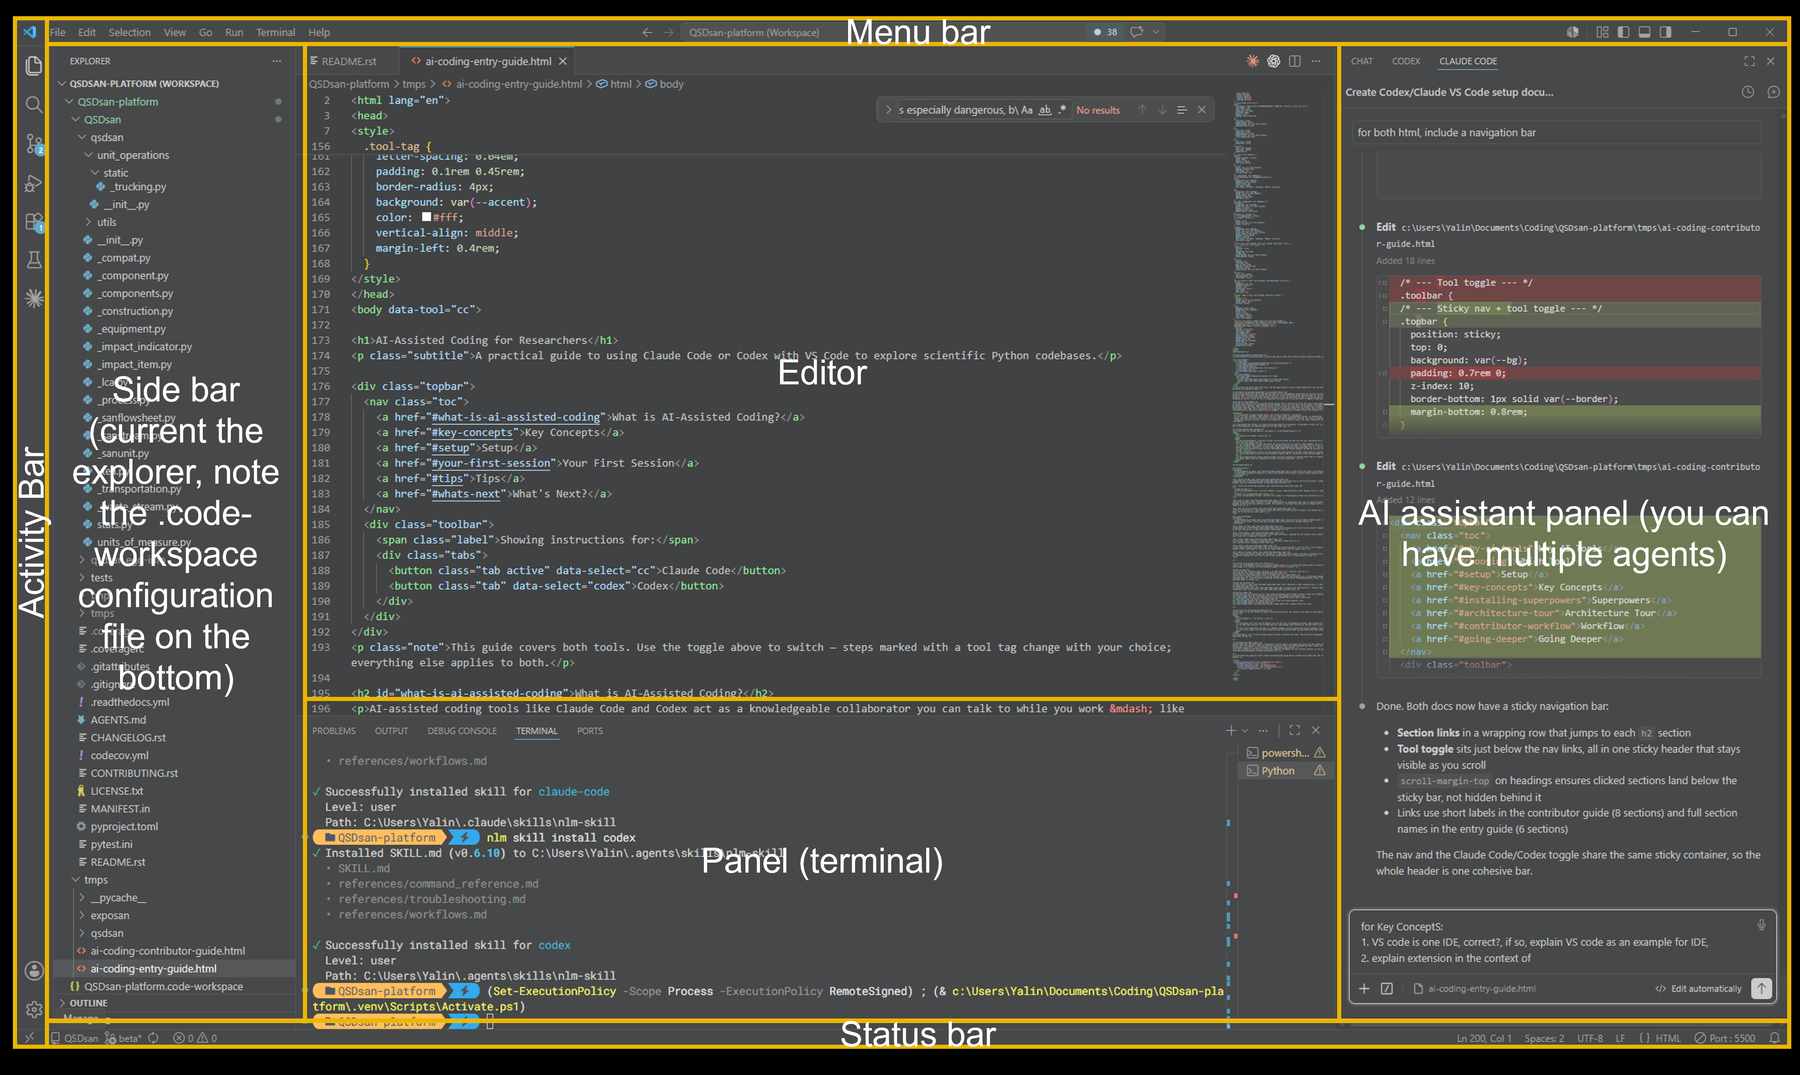This screenshot has height=1075, width=1800.
Task: Toggle bottom Panel visibility
Action: 1644,32
